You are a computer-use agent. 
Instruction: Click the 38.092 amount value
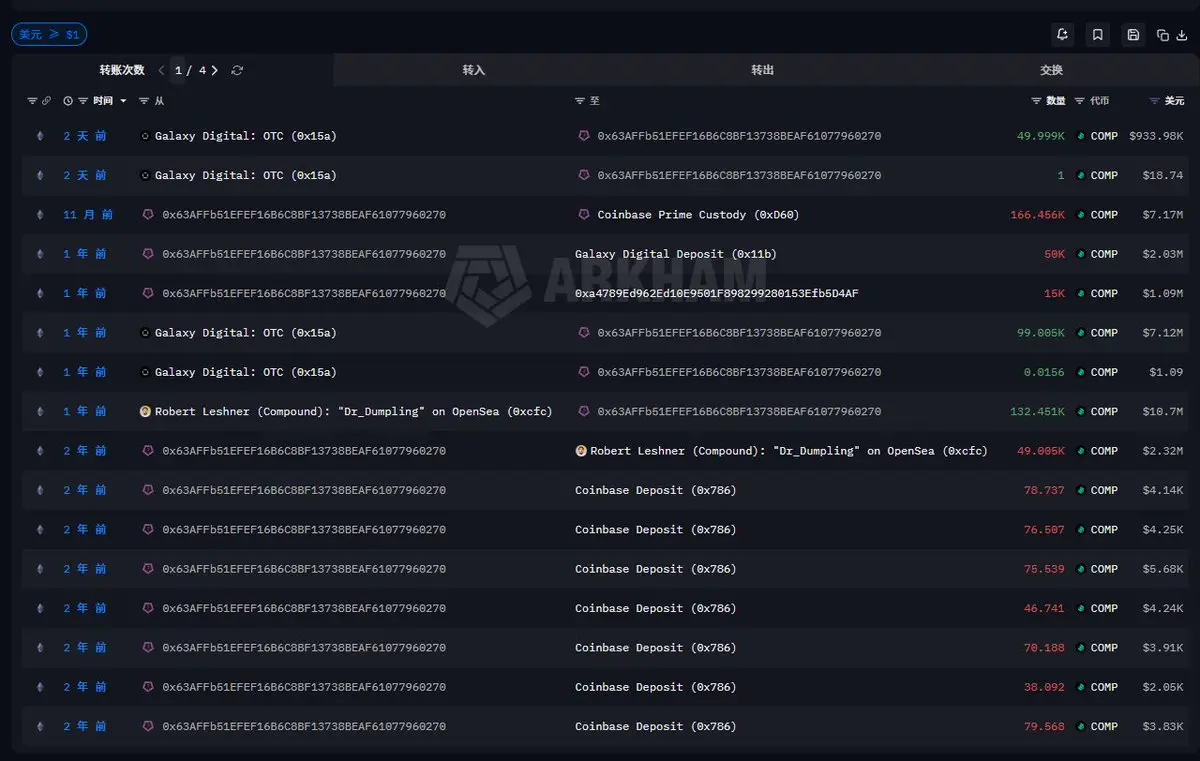point(1044,687)
